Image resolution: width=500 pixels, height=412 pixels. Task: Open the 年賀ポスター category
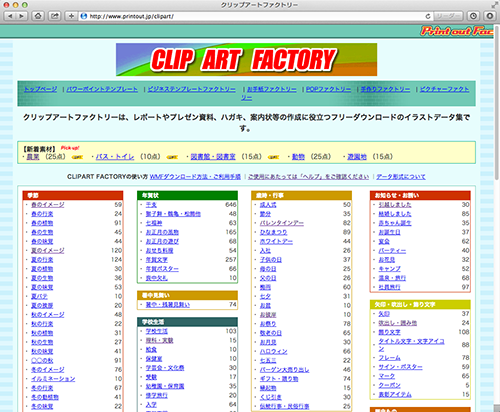tap(162, 269)
